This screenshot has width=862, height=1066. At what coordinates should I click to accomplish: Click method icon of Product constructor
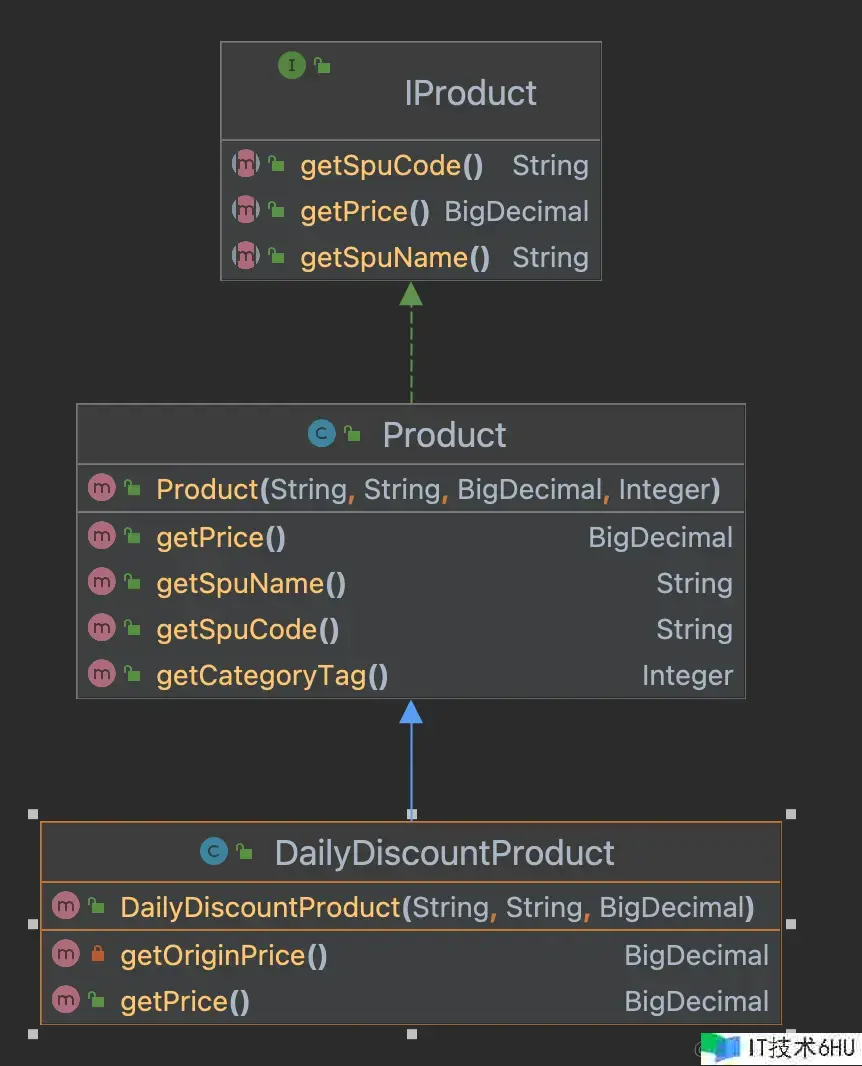(x=102, y=489)
